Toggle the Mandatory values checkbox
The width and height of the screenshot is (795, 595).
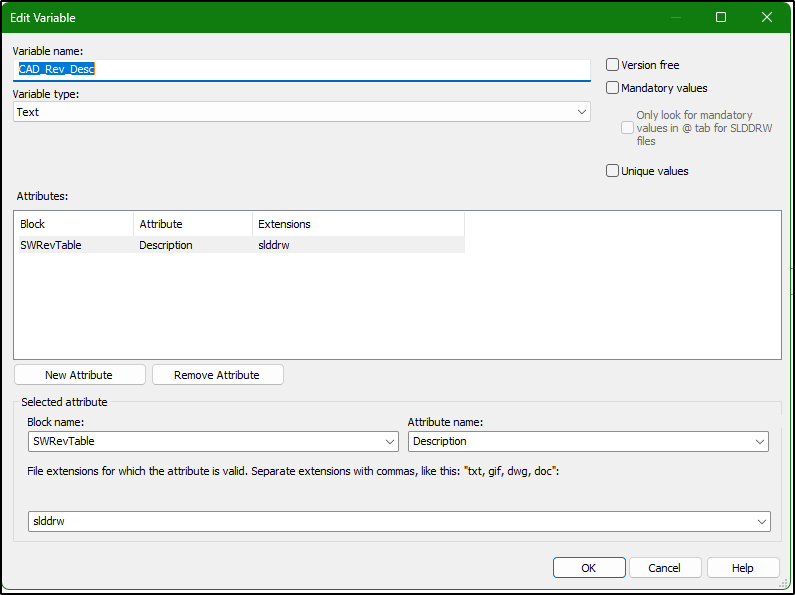(x=613, y=88)
